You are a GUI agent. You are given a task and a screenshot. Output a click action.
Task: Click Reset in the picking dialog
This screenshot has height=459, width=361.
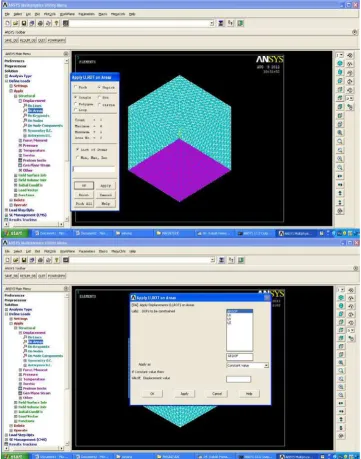coord(84,195)
